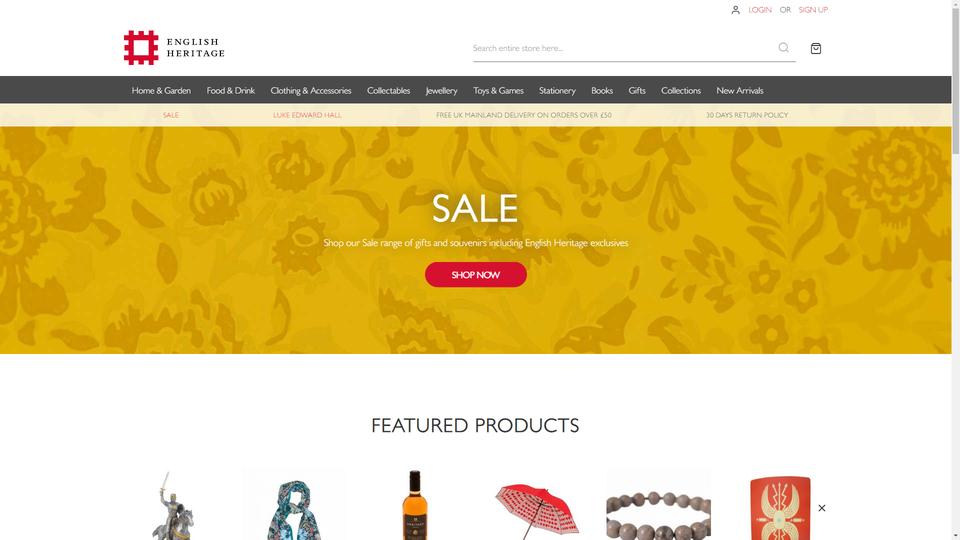This screenshot has width=960, height=540.
Task: Open the Luke Edward Hall link
Action: pyautogui.click(x=307, y=115)
